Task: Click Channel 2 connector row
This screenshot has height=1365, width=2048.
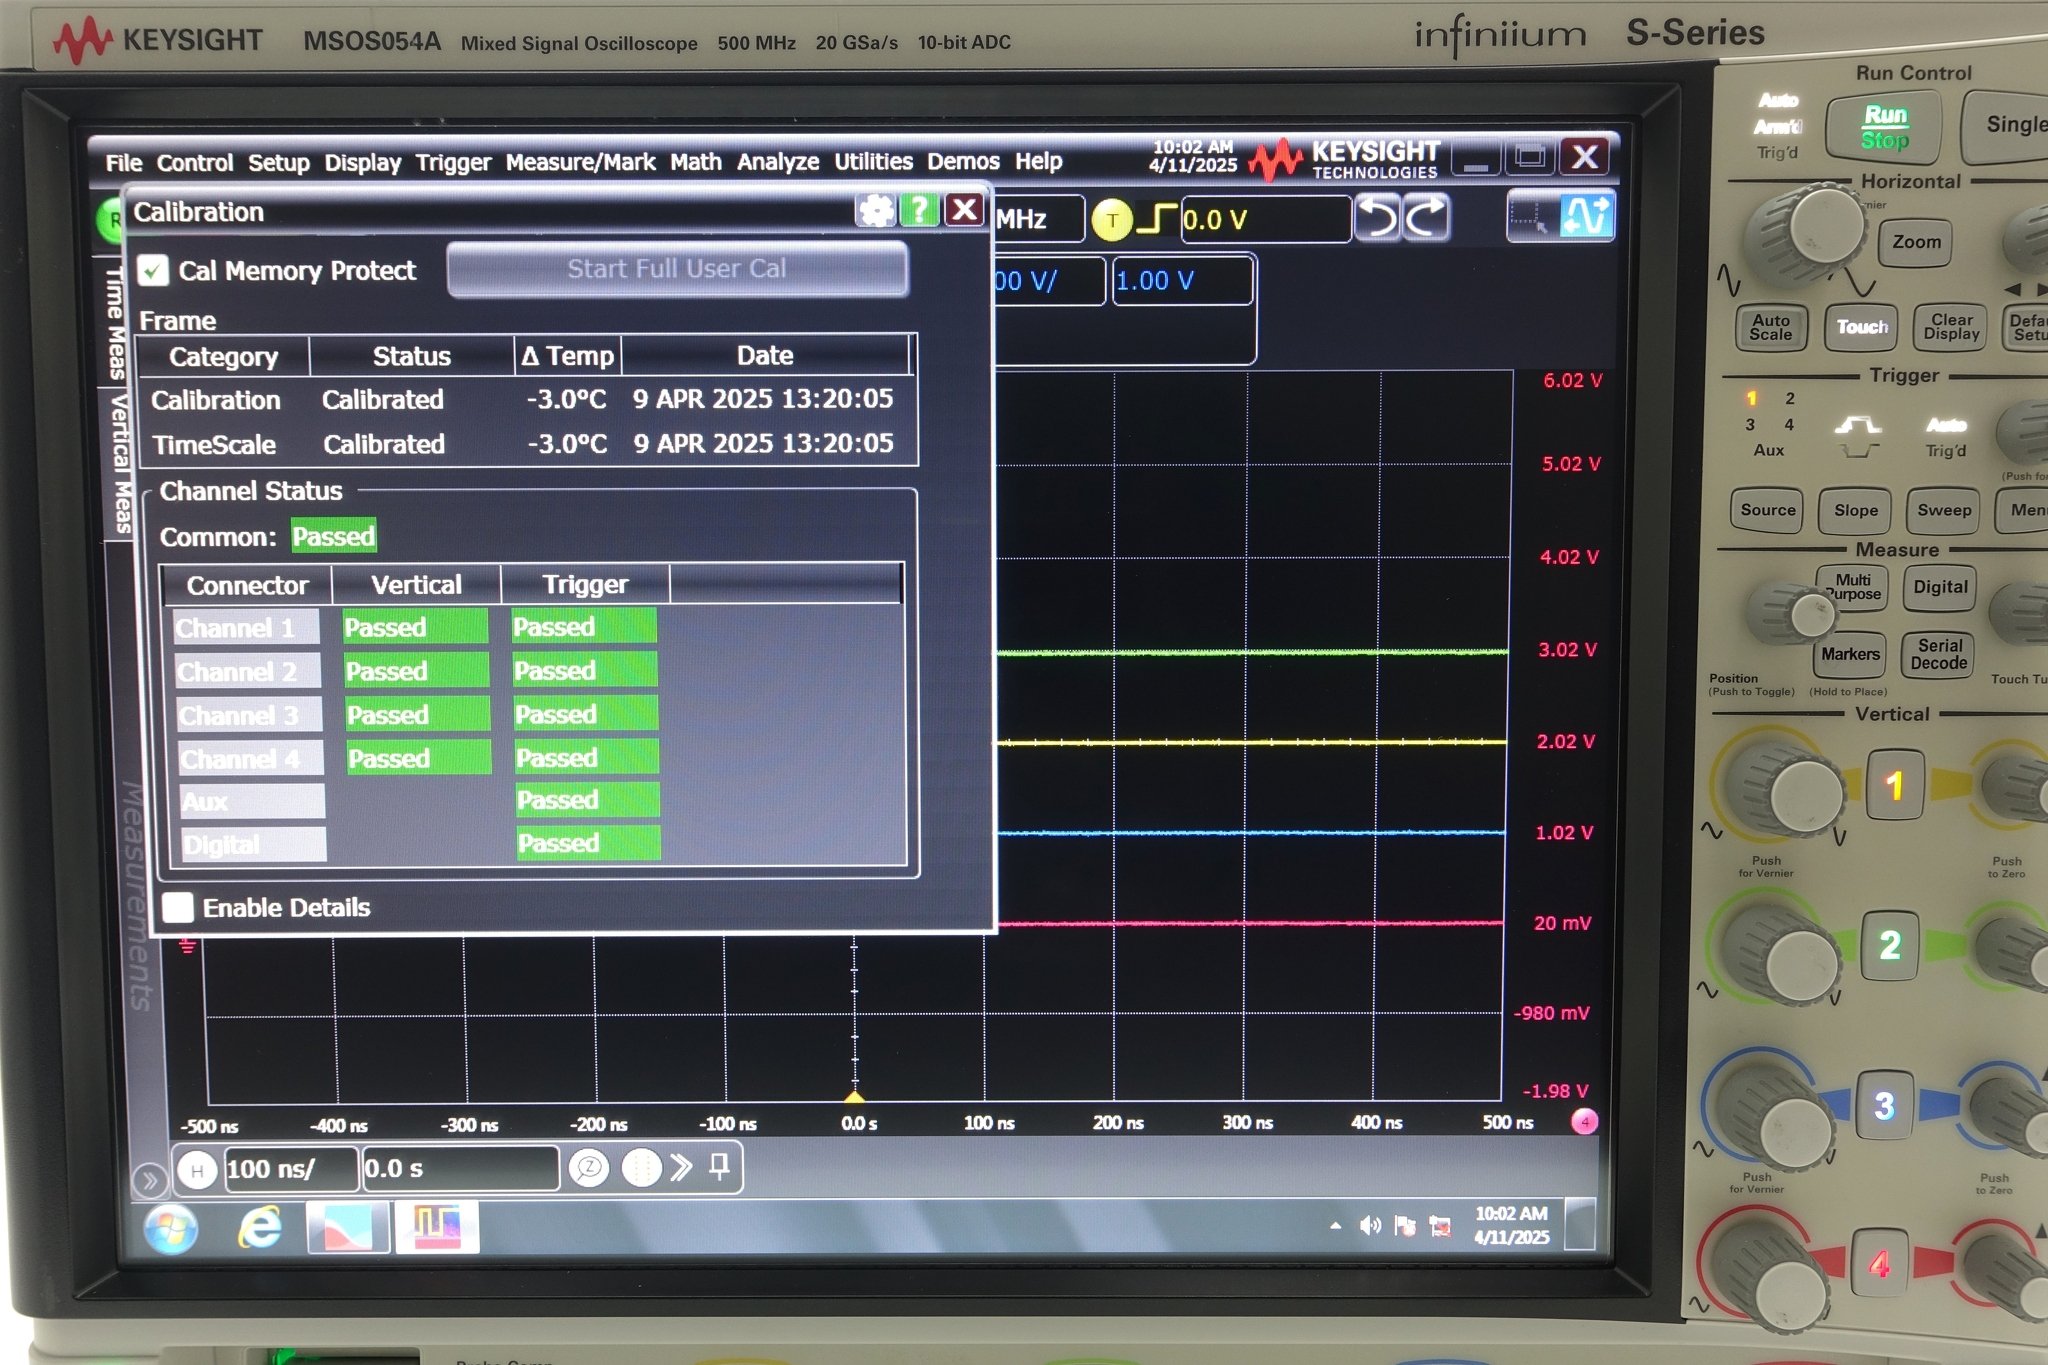Action: pos(248,672)
